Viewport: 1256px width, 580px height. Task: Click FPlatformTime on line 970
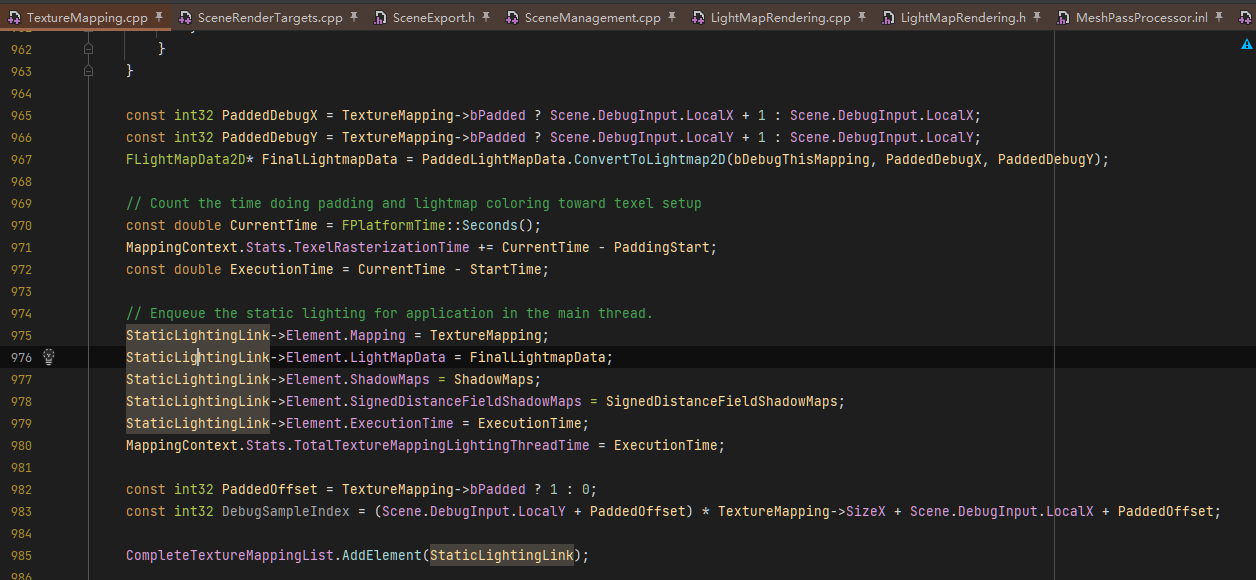(x=394, y=225)
